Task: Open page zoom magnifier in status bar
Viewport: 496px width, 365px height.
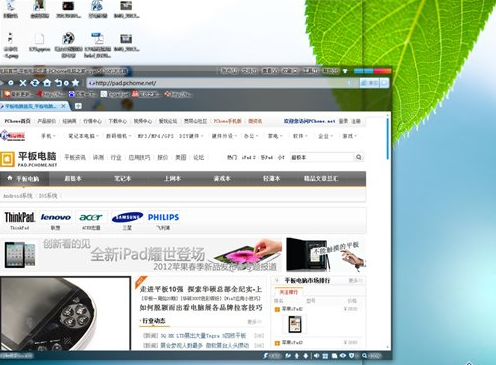Action: (365, 356)
